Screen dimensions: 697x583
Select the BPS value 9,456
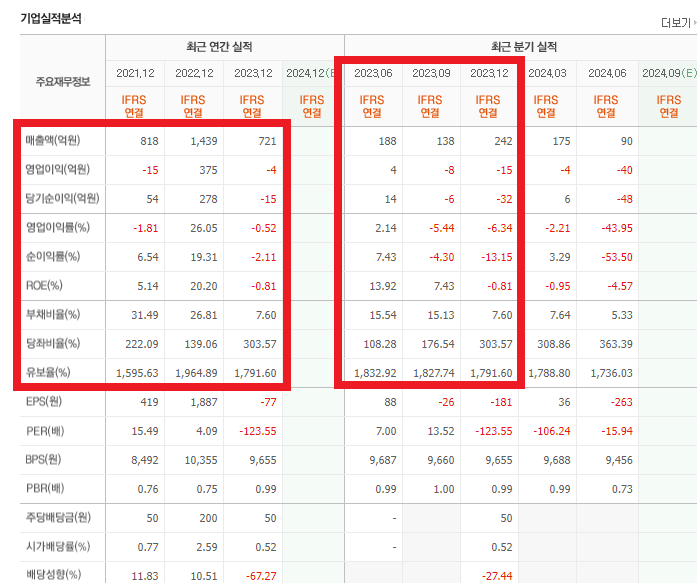(619, 460)
